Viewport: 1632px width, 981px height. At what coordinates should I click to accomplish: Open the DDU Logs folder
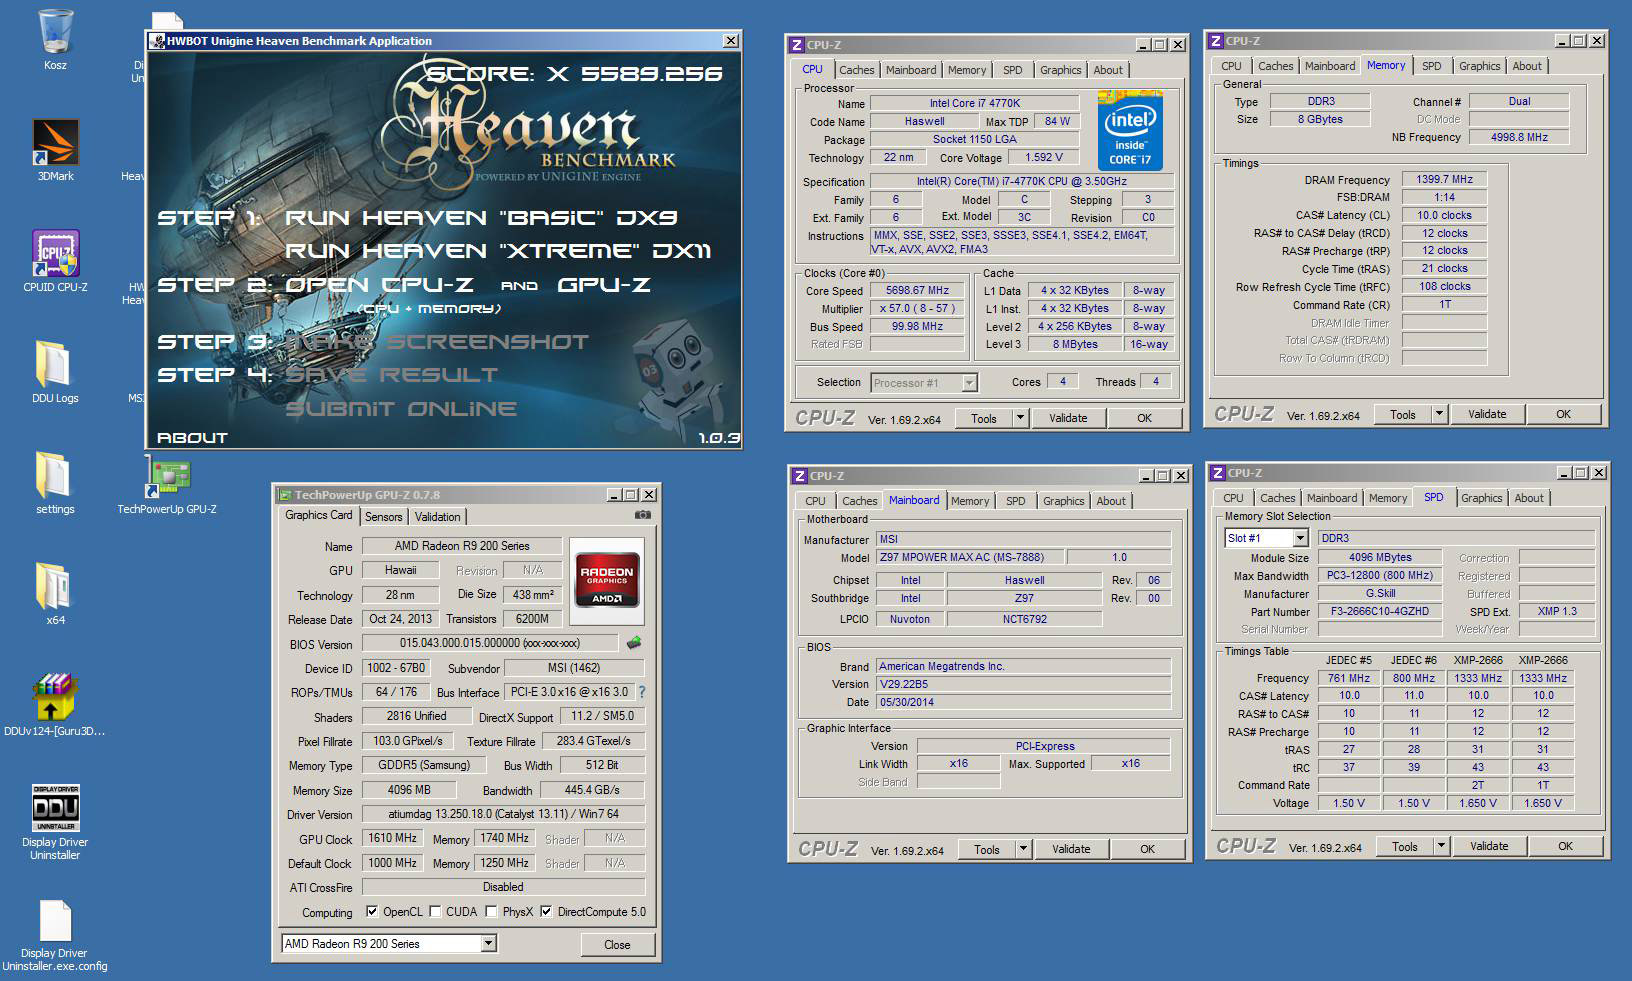tap(55, 366)
